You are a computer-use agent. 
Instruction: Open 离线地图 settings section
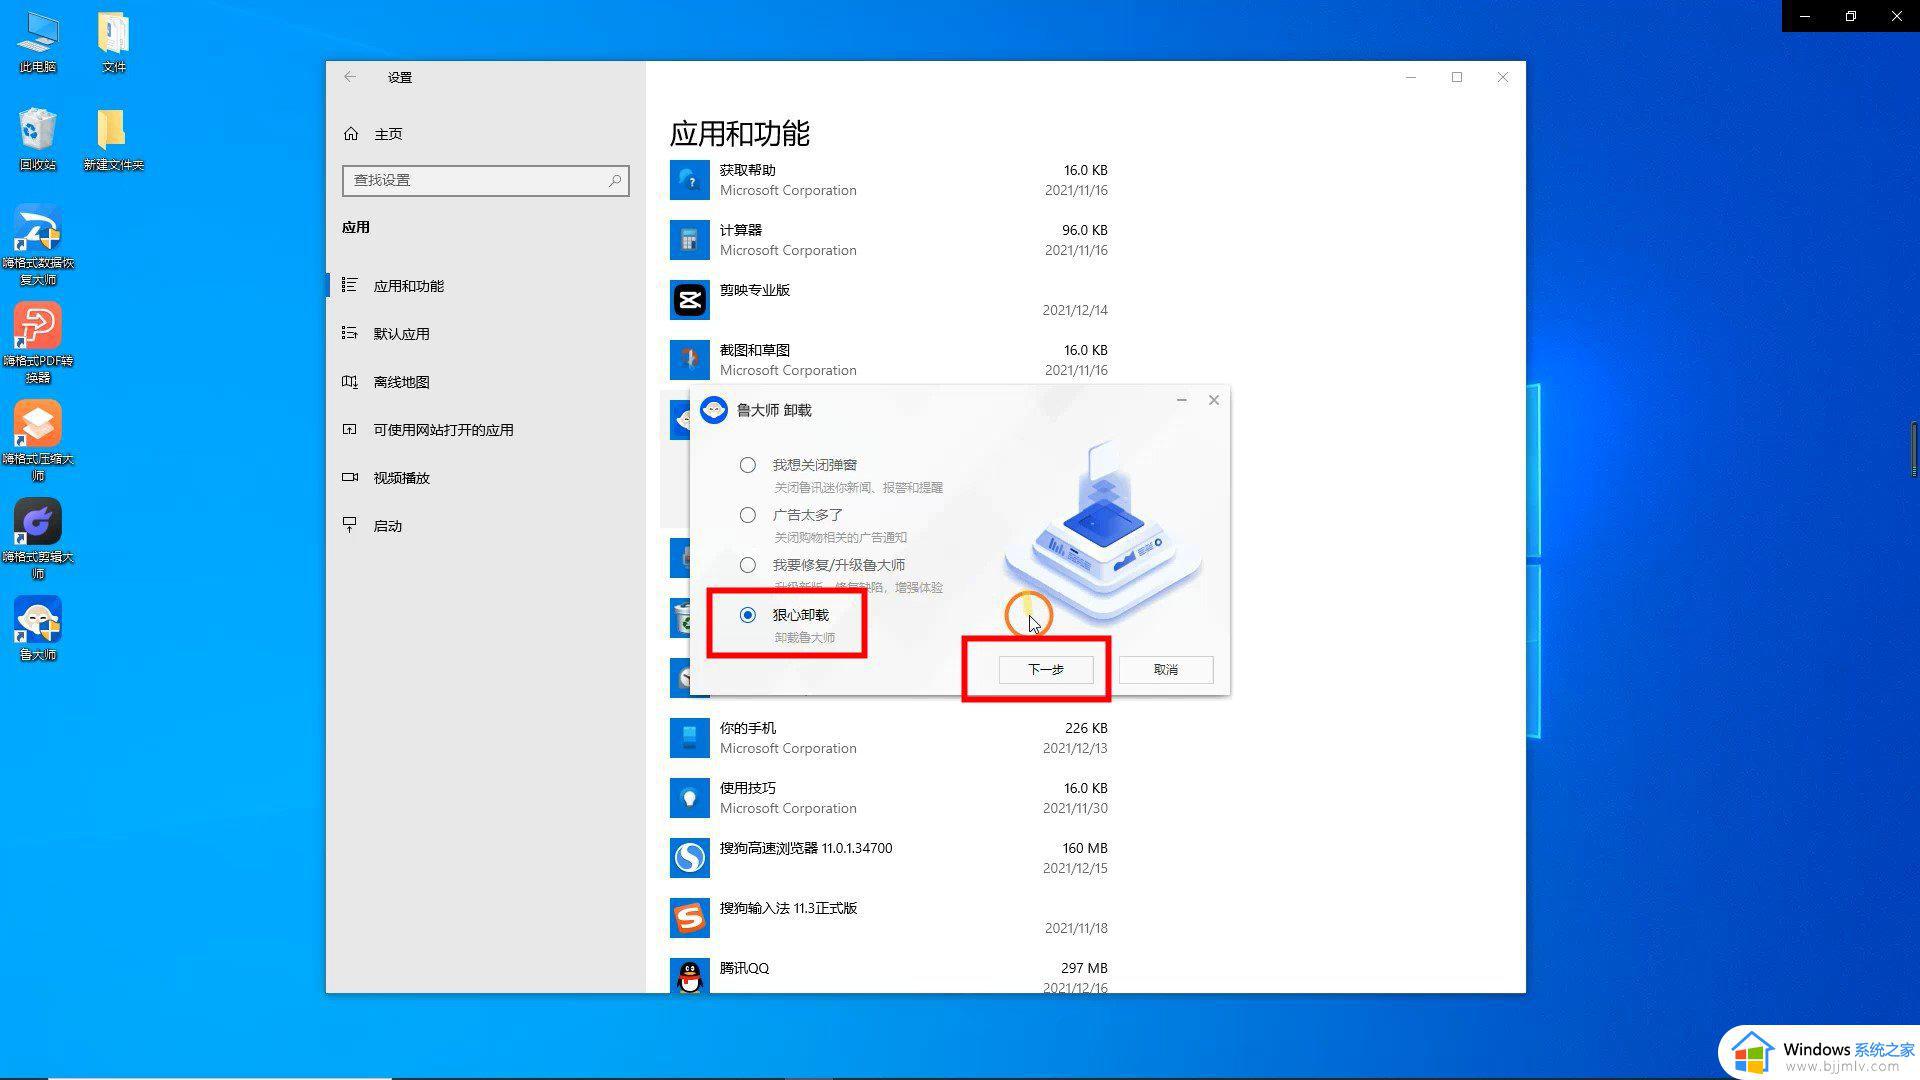pyautogui.click(x=401, y=382)
